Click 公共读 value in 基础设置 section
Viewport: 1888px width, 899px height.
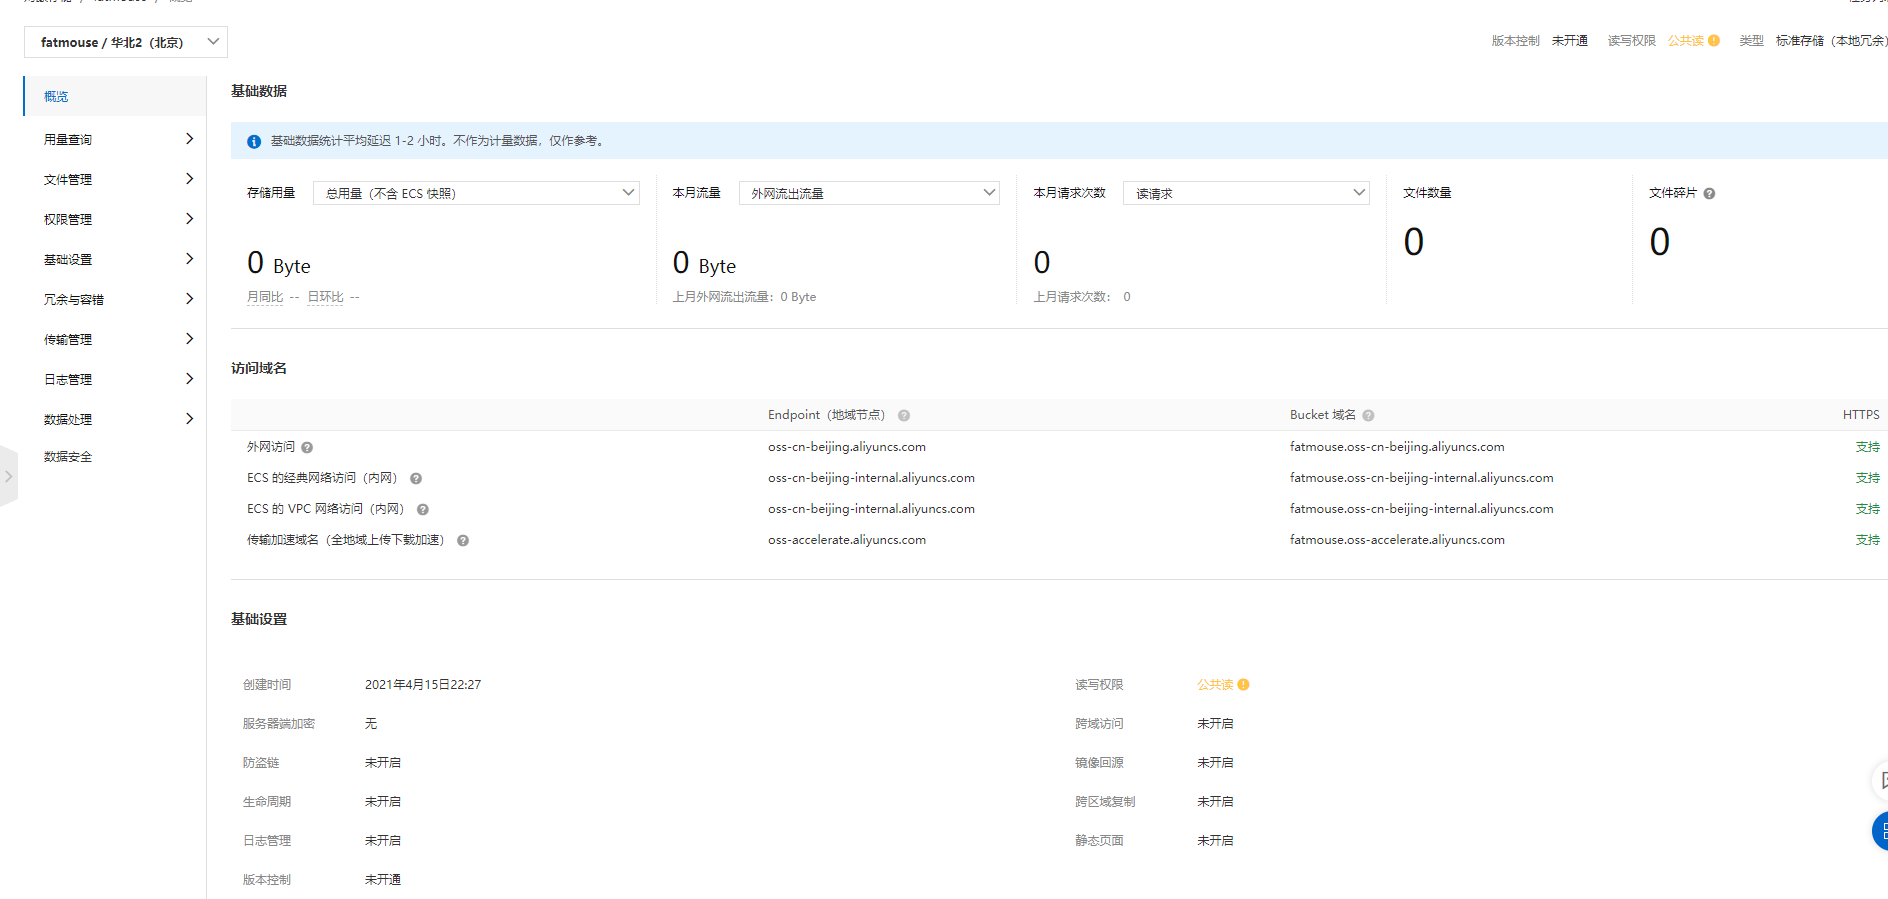[x=1215, y=685]
